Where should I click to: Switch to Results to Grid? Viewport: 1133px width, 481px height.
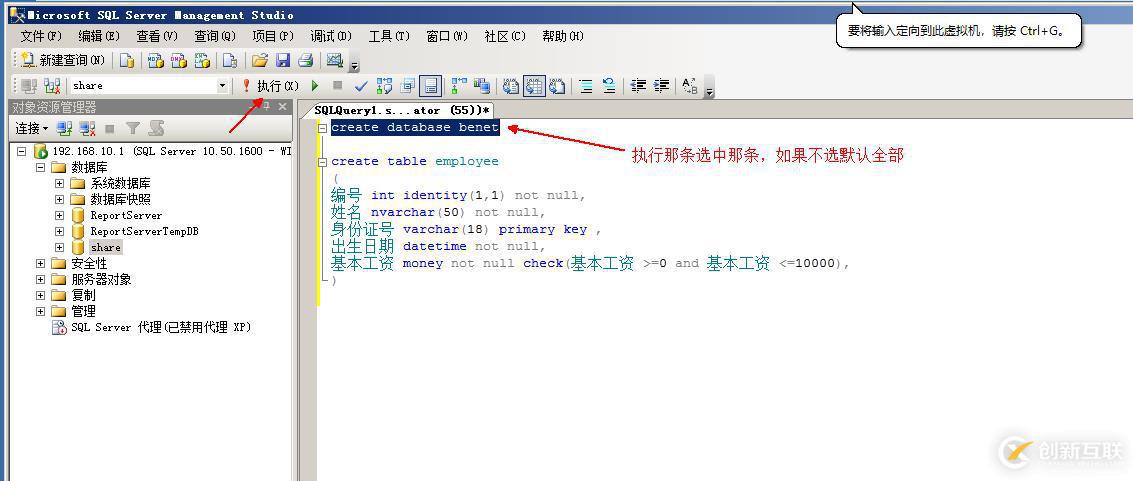point(534,86)
